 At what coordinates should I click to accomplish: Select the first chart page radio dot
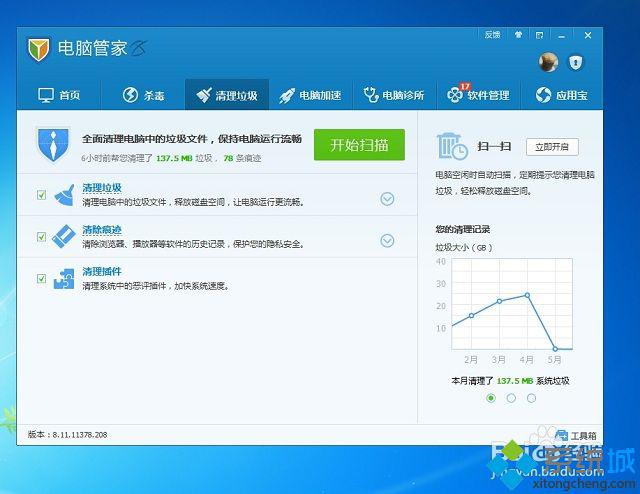tap(491, 398)
